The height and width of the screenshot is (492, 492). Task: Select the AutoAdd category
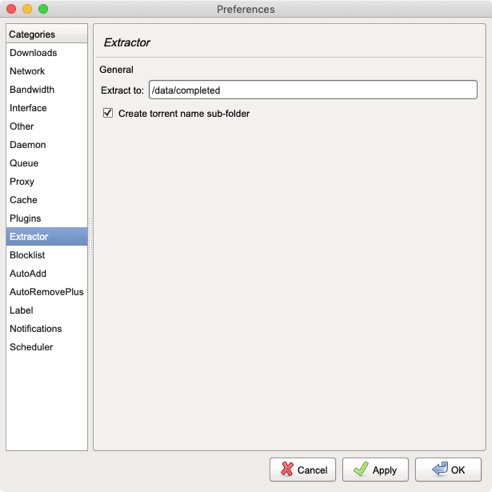(x=47, y=274)
